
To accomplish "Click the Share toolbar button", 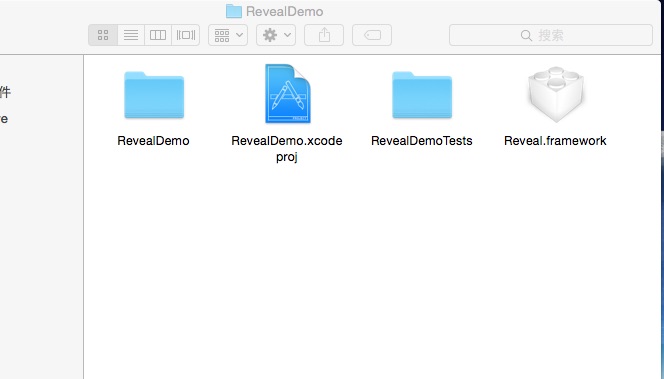I will click(x=324, y=35).
